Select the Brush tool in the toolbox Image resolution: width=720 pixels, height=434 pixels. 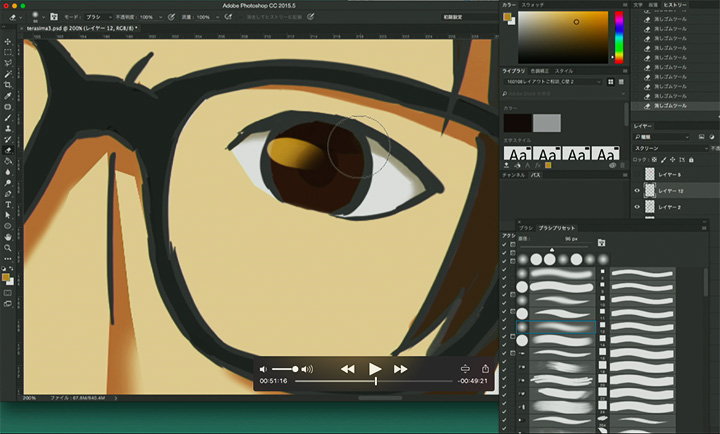pyautogui.click(x=8, y=118)
